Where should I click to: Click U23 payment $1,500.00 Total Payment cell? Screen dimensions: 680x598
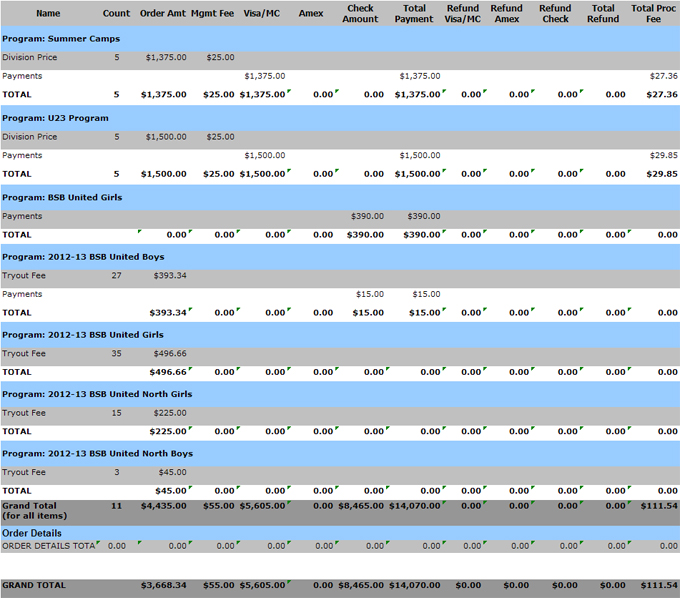point(420,155)
